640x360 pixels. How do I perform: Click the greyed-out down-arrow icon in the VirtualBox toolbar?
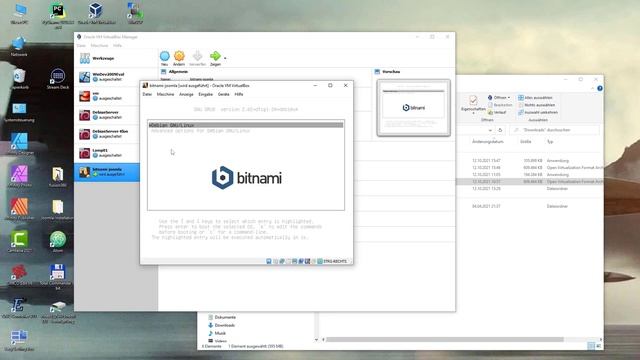click(x=198, y=56)
